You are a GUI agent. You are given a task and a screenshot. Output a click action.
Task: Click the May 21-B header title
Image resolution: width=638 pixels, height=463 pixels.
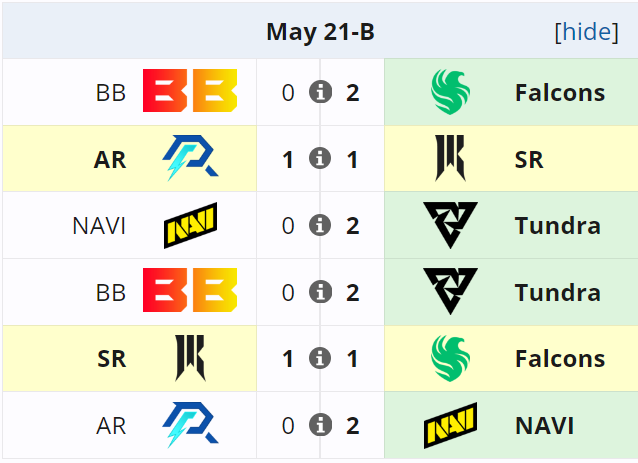tap(320, 32)
